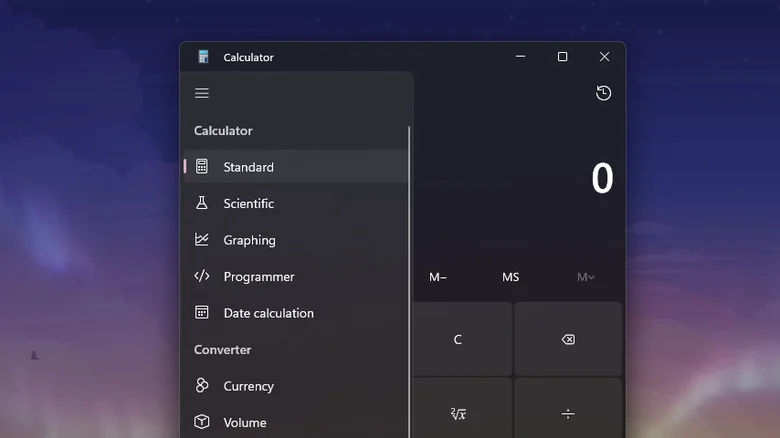The width and height of the screenshot is (780, 438).
Task: Collapse the hamburger navigation menu
Action: point(202,93)
